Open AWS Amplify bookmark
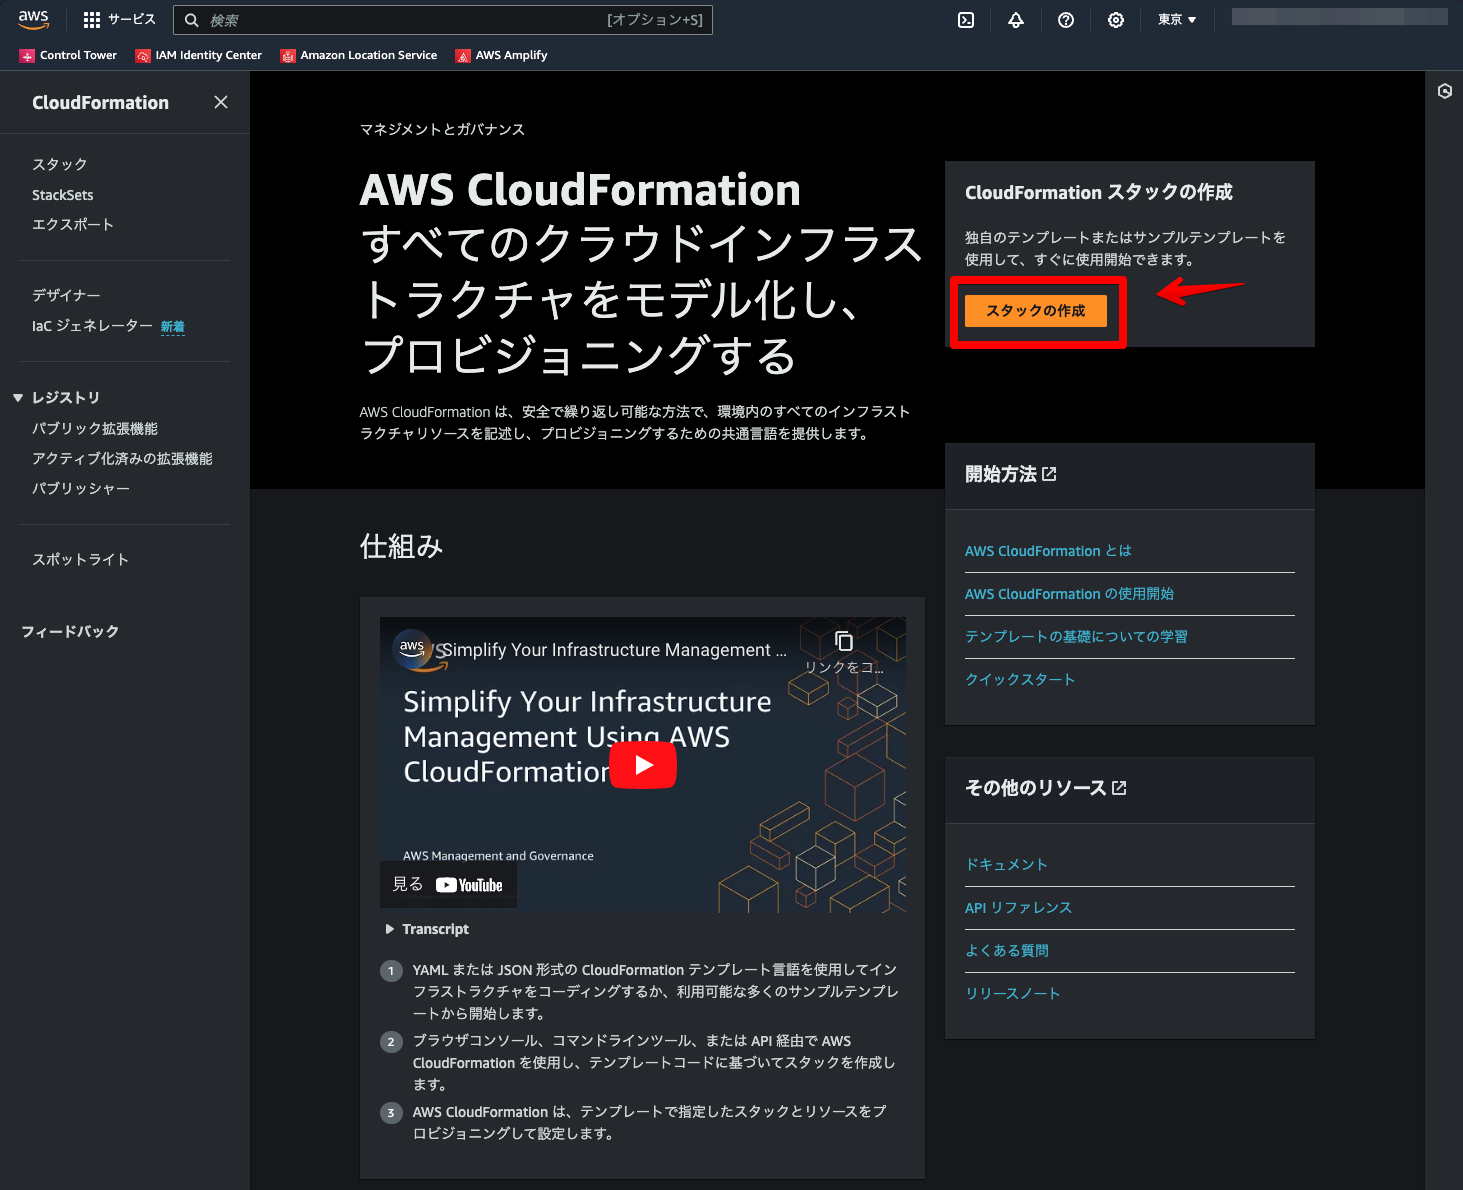 tap(501, 55)
